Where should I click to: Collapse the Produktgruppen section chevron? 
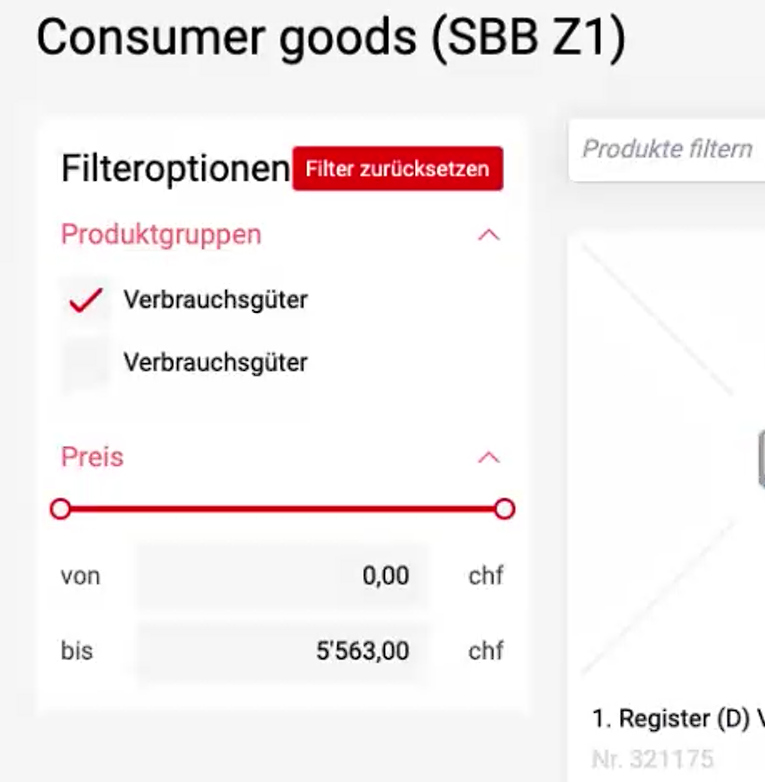[x=488, y=235]
